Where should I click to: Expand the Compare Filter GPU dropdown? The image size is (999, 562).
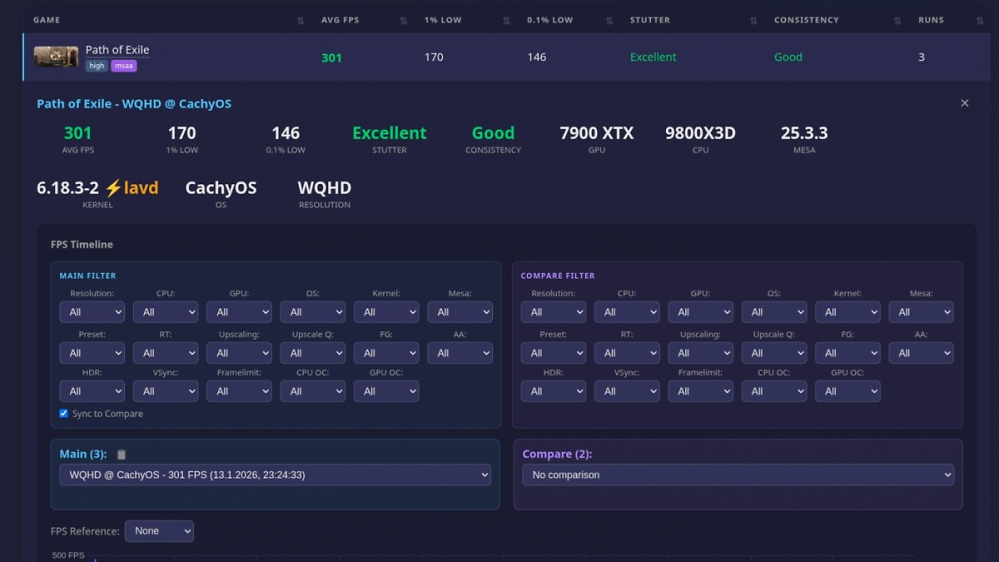point(700,312)
